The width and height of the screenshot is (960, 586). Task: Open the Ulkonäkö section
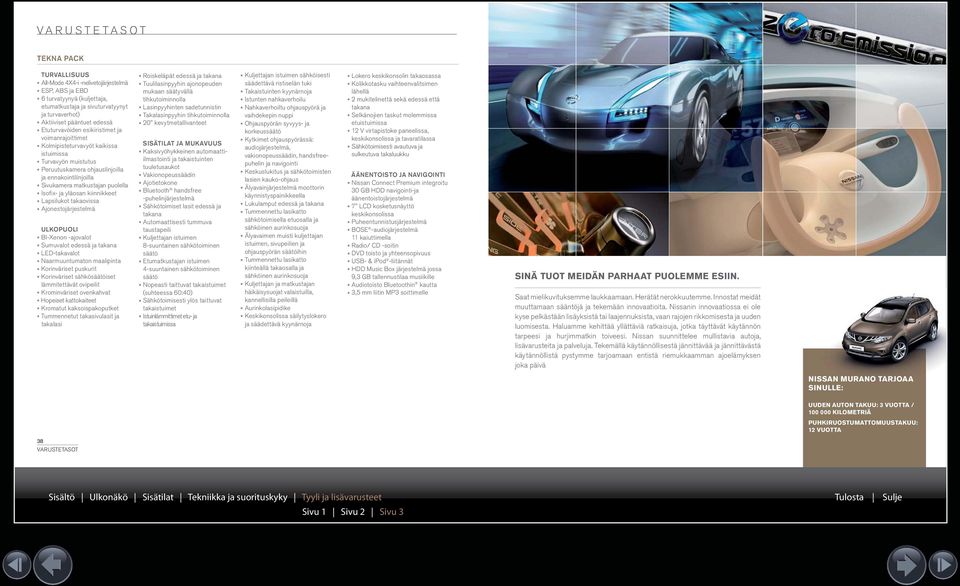tap(108, 497)
